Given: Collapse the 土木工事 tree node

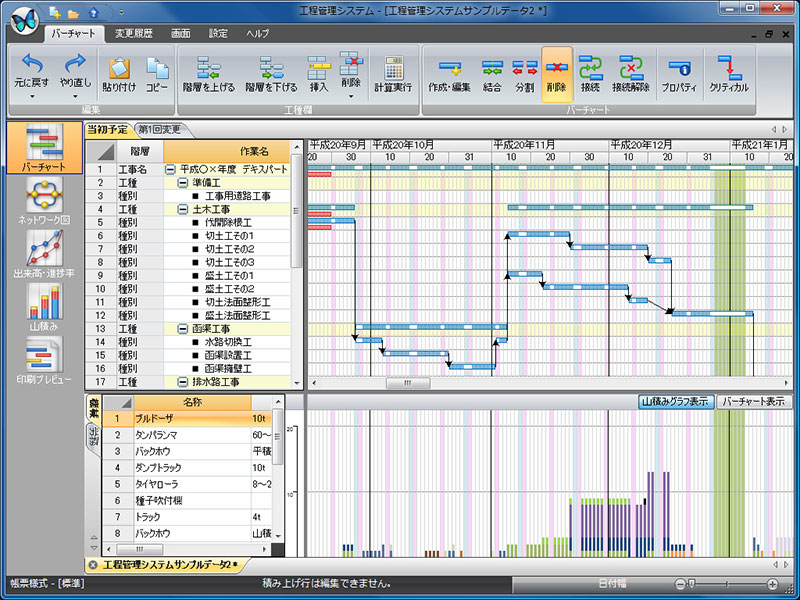Looking at the screenshot, I should [x=183, y=210].
